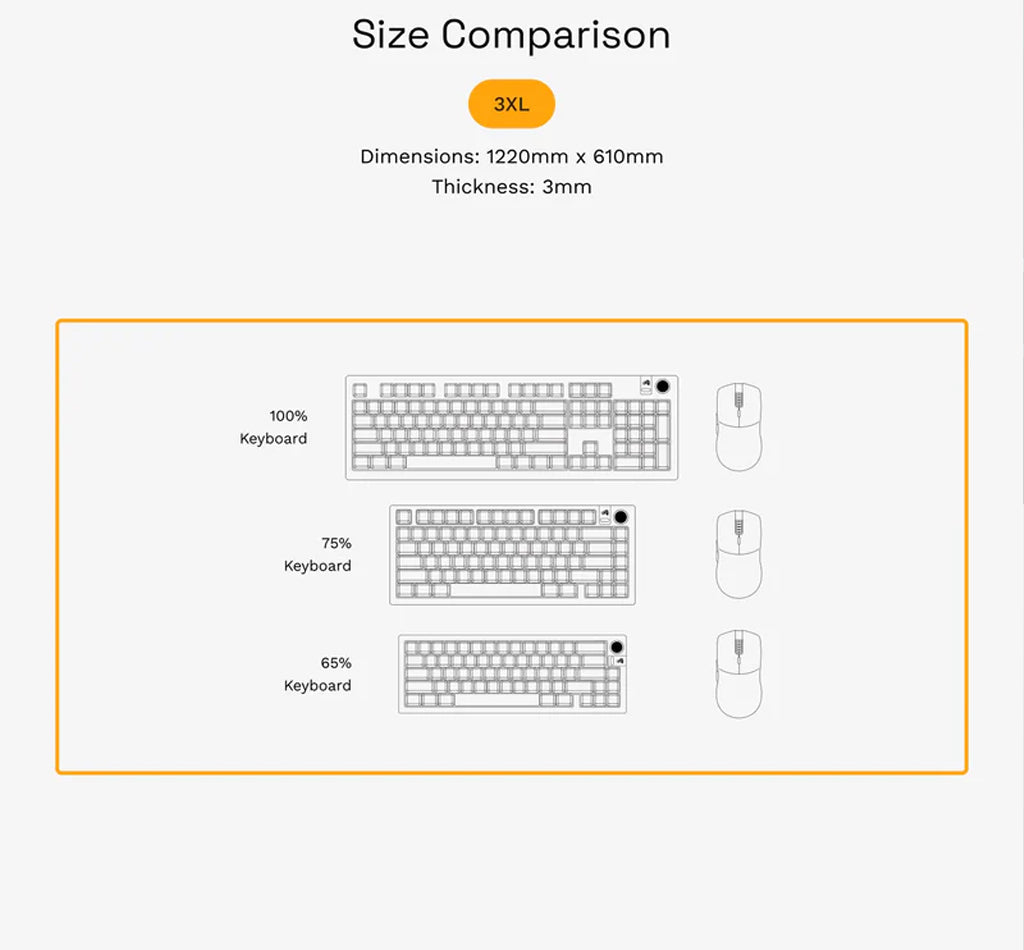
Task: Click the "75% Keyboard" label
Action: pos(317,554)
